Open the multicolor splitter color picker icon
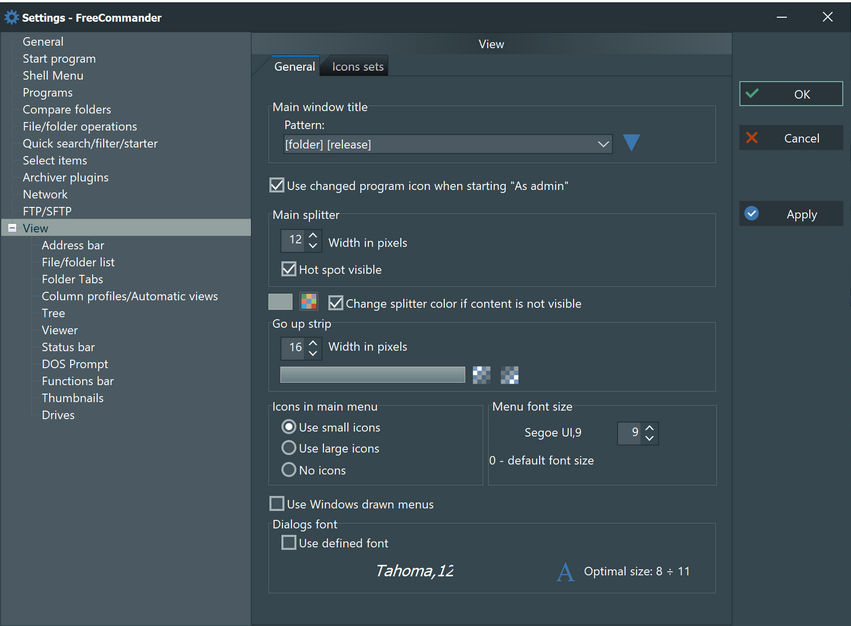 coord(309,301)
